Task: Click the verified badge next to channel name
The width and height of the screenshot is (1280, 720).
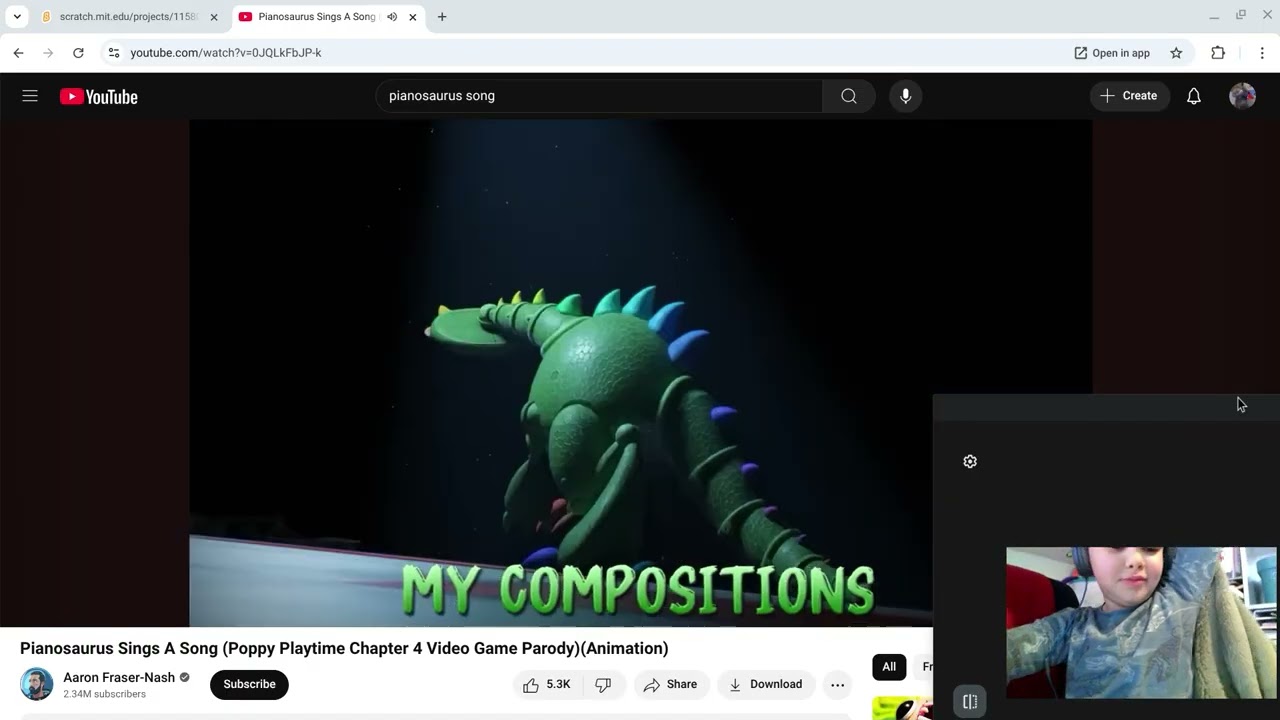Action: (x=184, y=678)
